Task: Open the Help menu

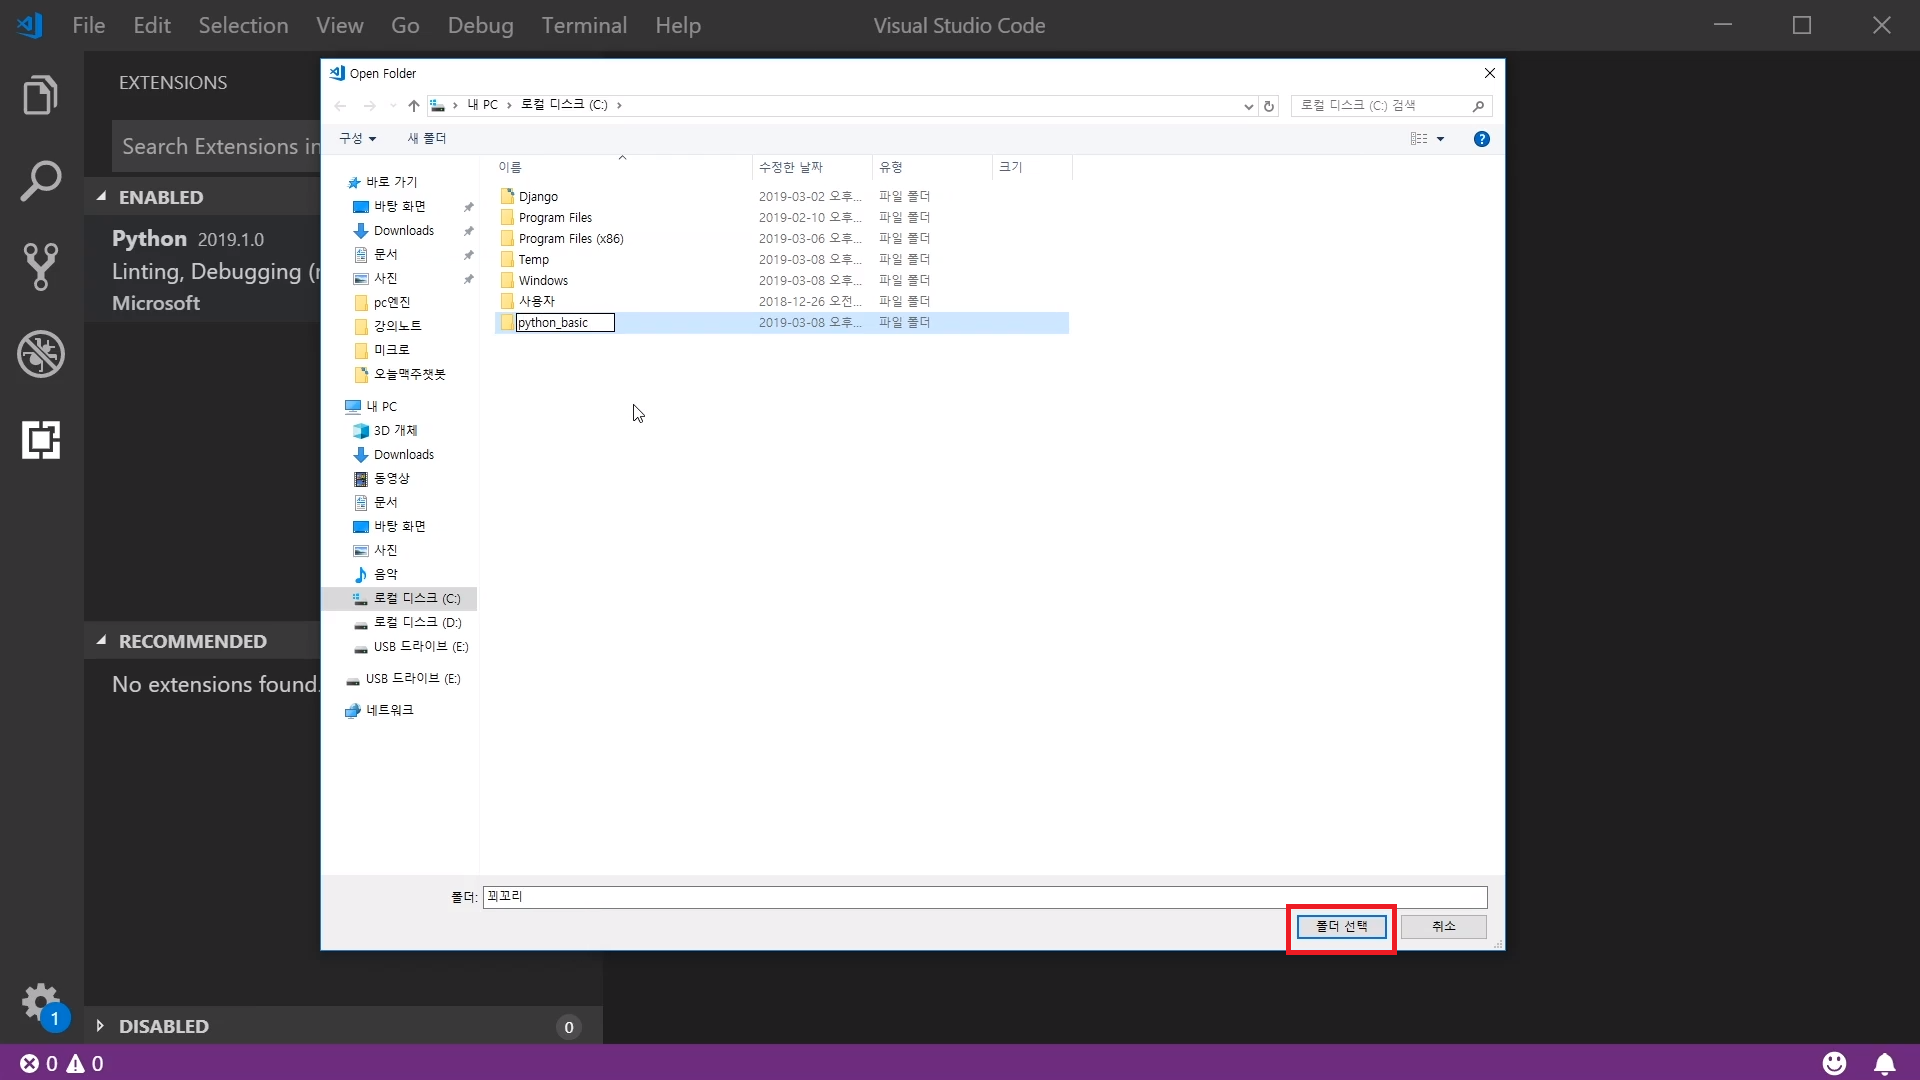Action: pos(678,25)
